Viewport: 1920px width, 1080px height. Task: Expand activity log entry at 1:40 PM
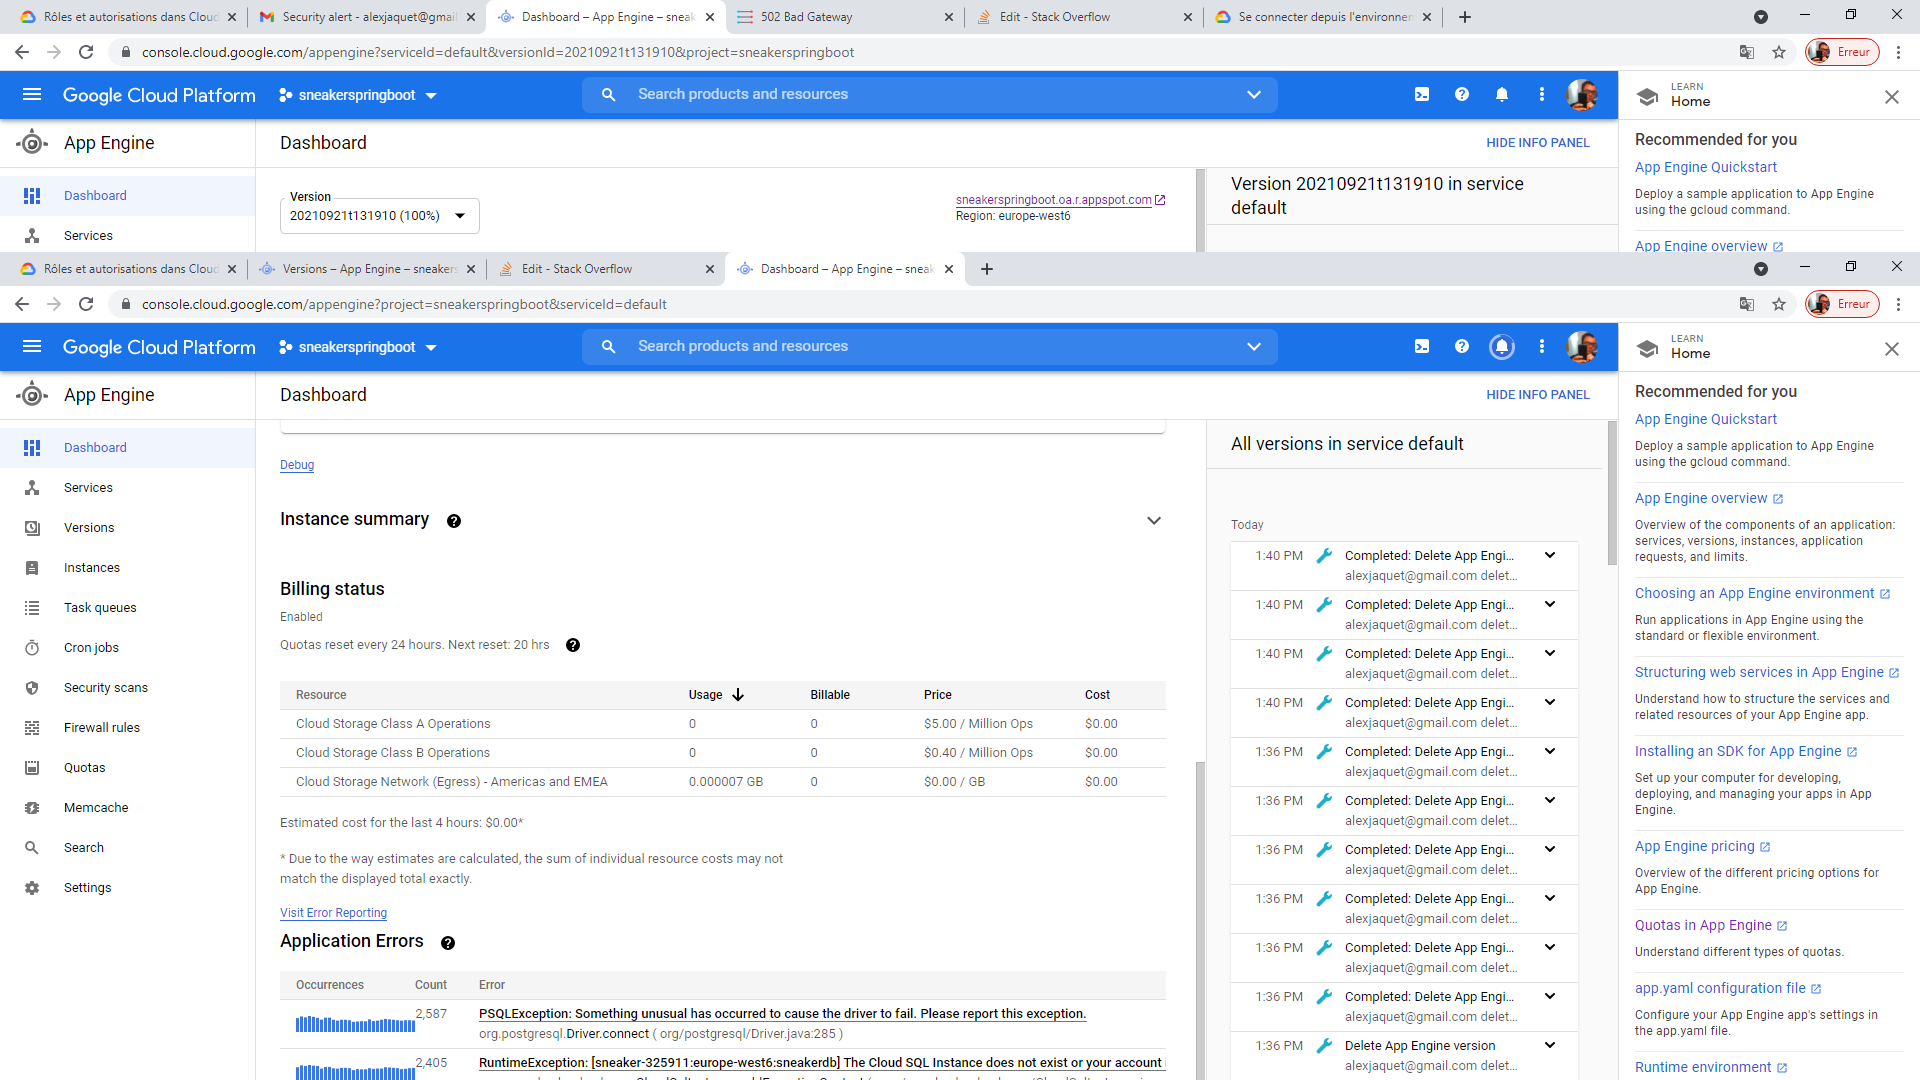[x=1549, y=555]
